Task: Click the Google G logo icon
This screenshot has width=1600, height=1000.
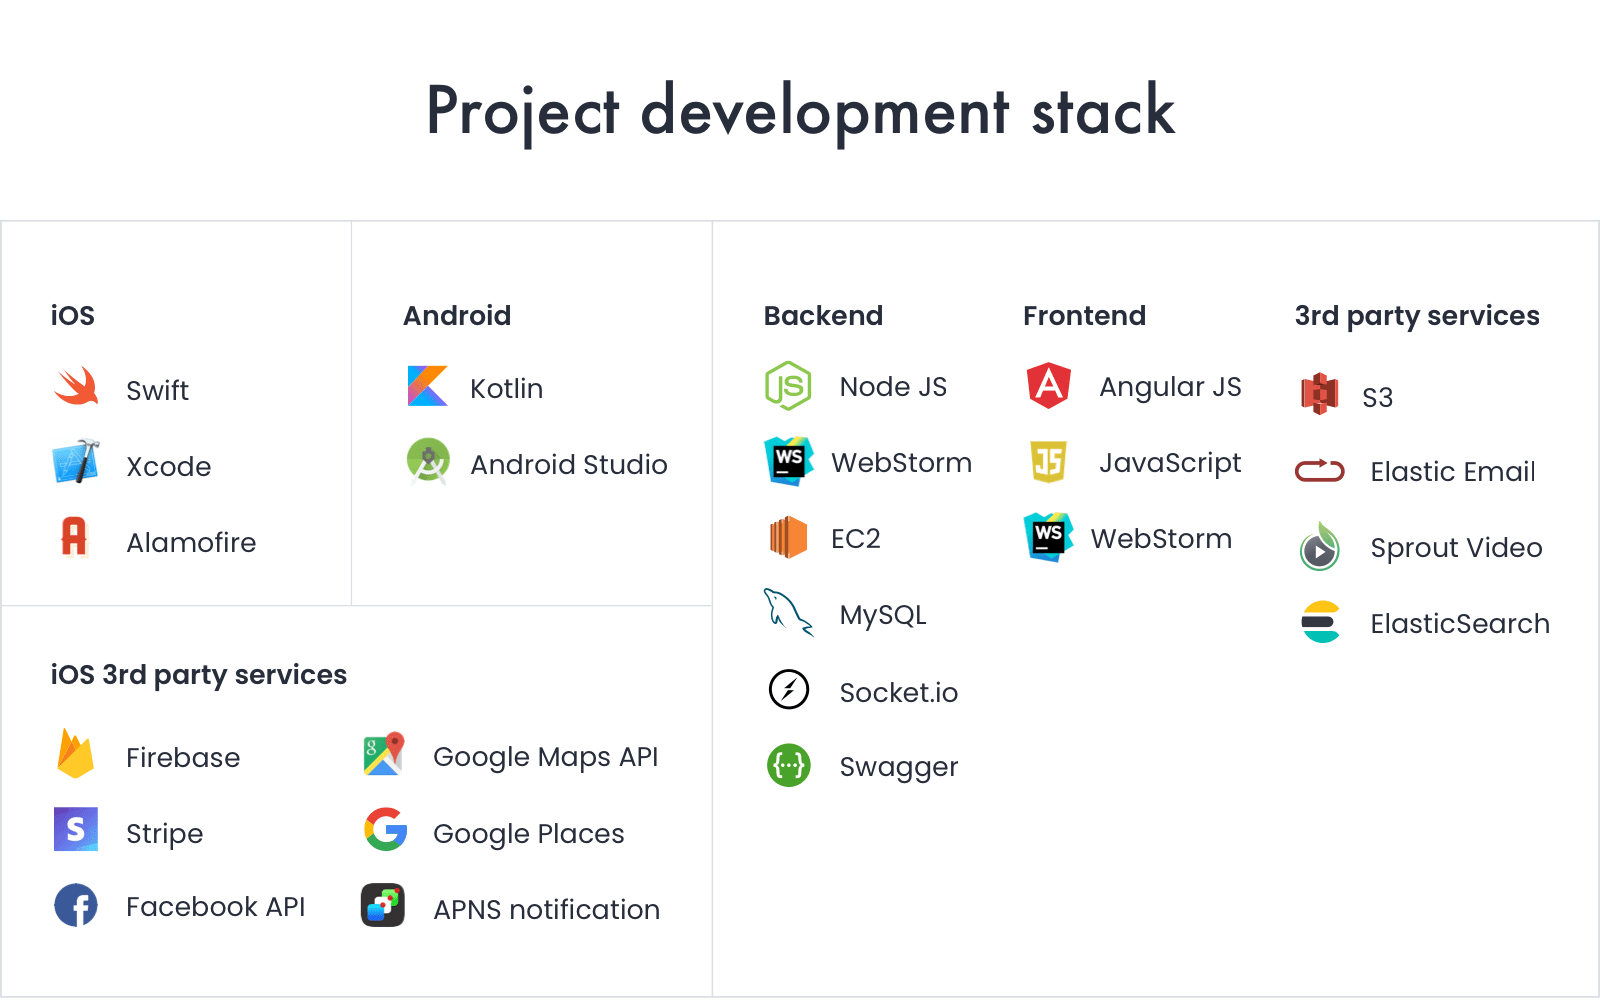Action: click(385, 829)
